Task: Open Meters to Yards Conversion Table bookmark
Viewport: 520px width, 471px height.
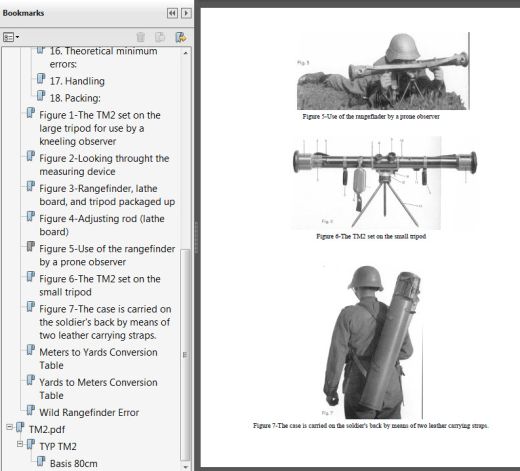Action: tap(98, 359)
